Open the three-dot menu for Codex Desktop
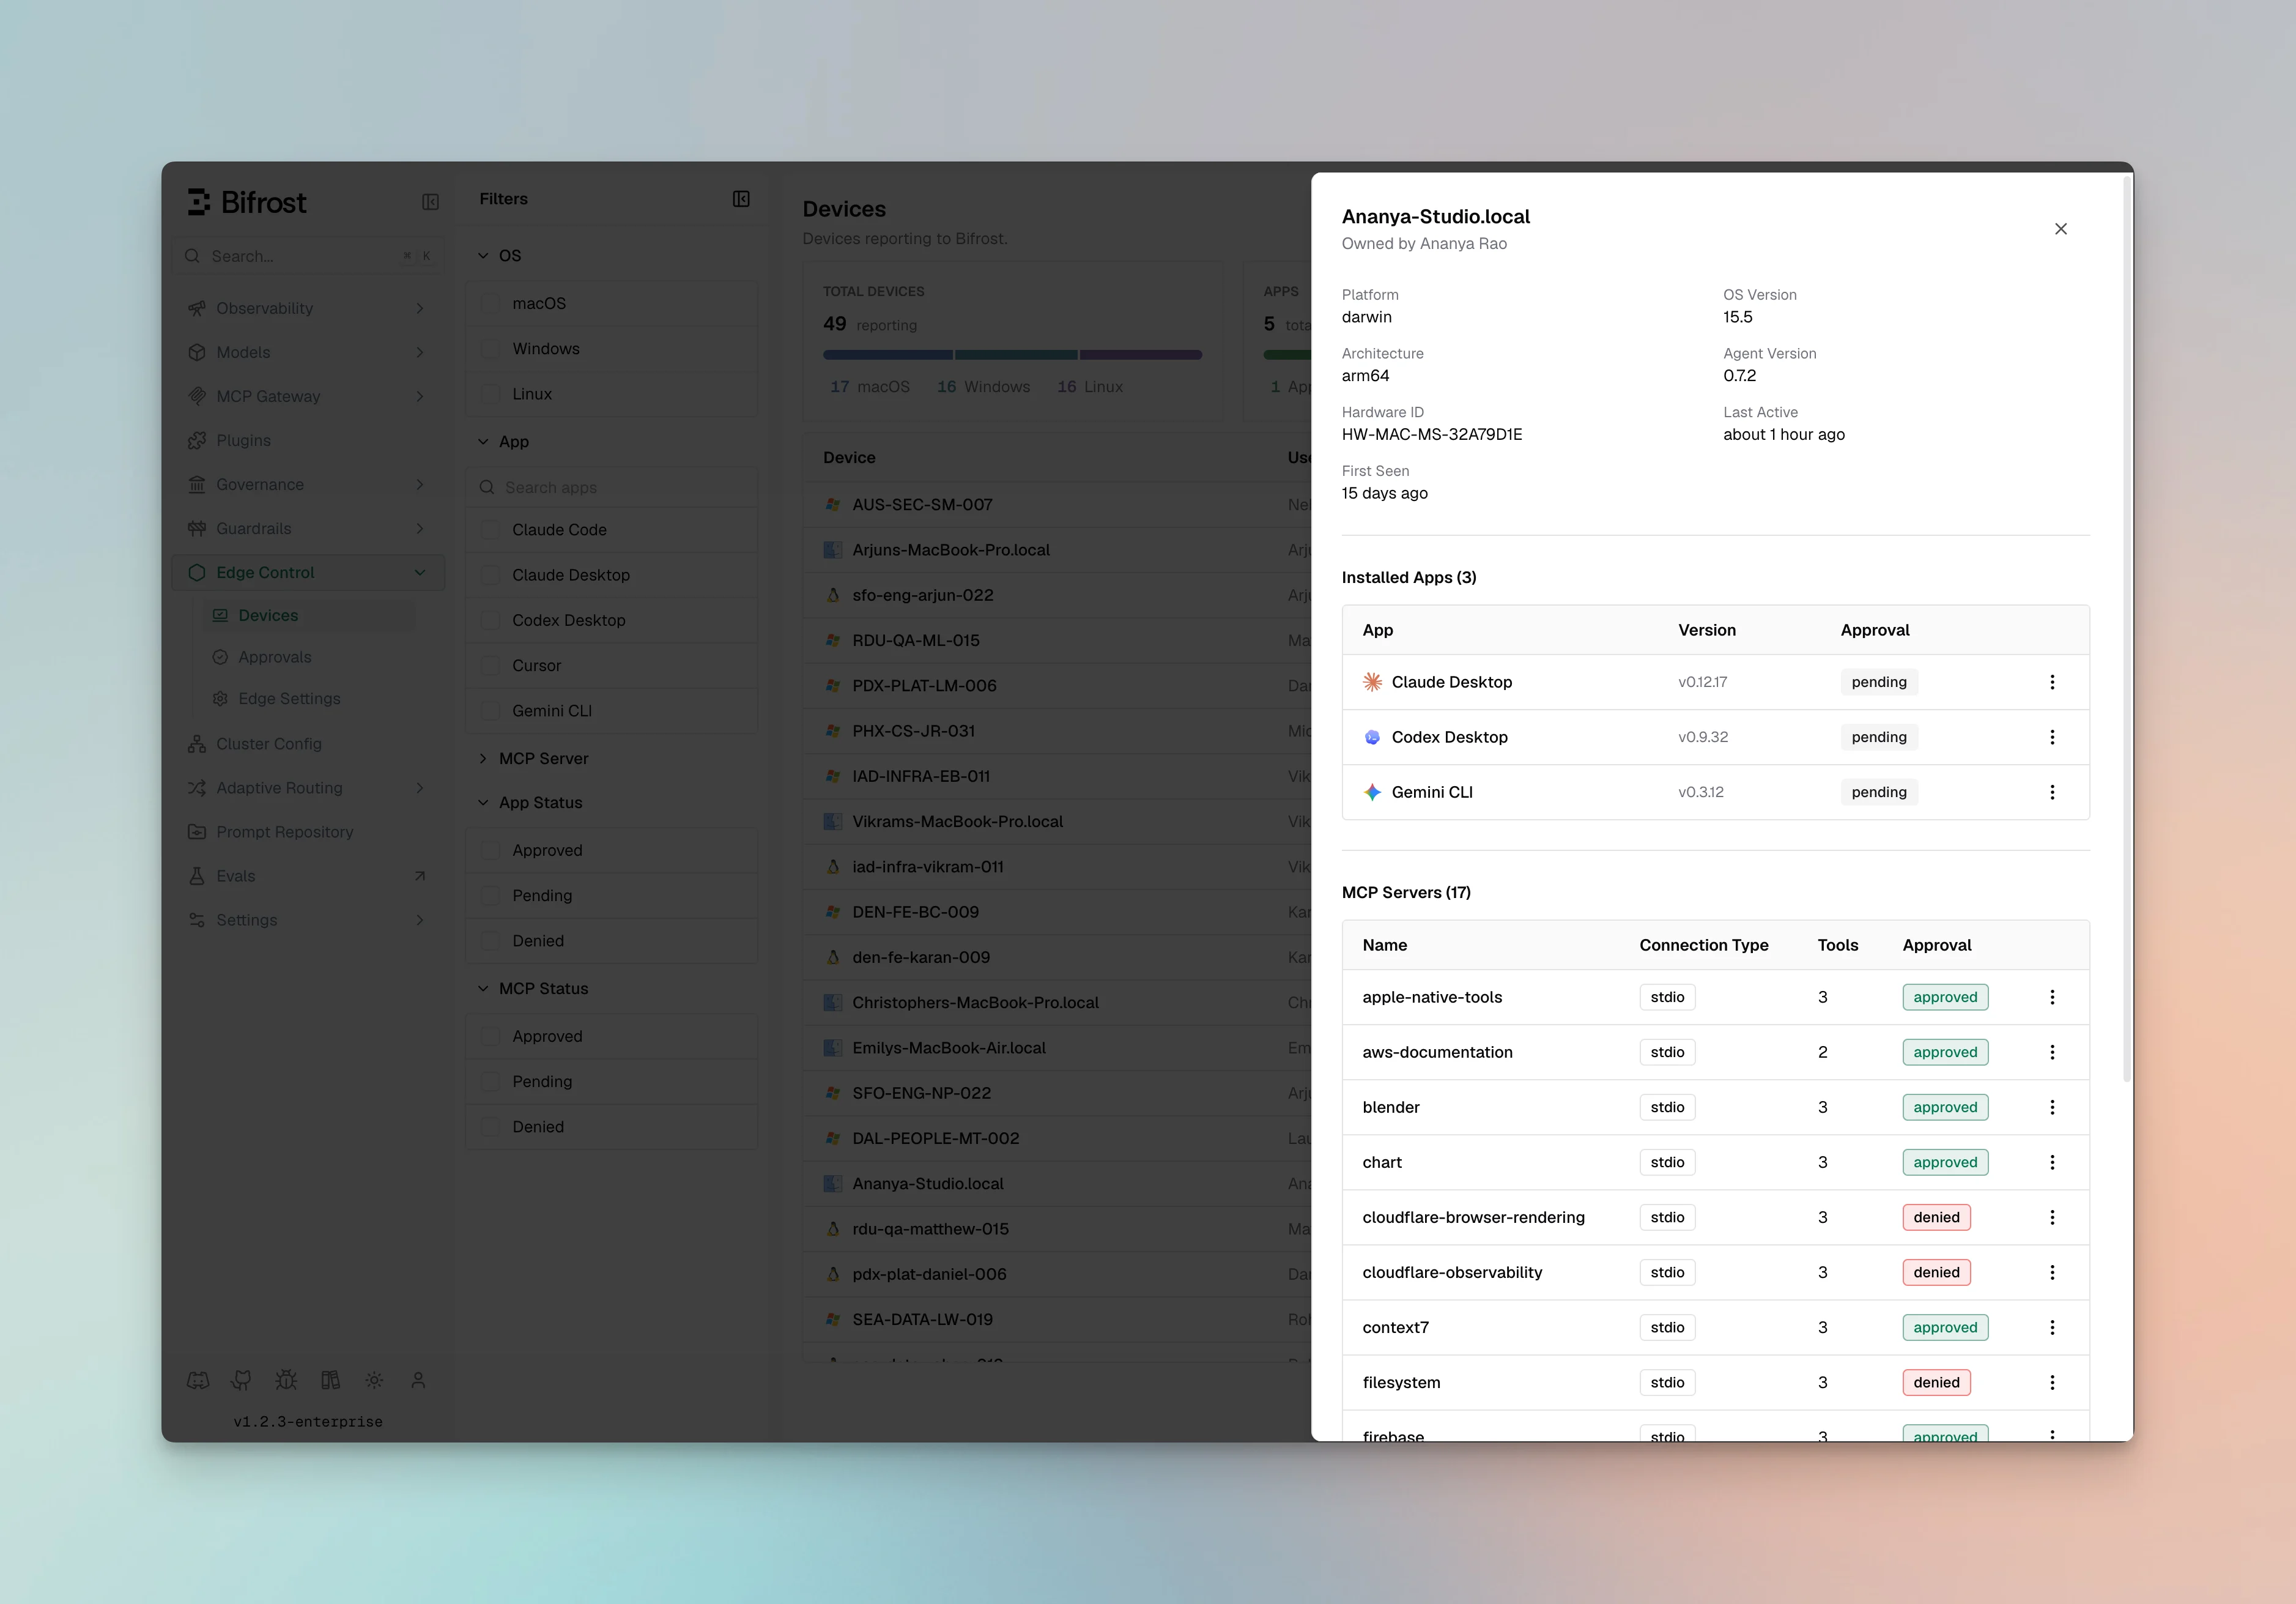 [2052, 737]
